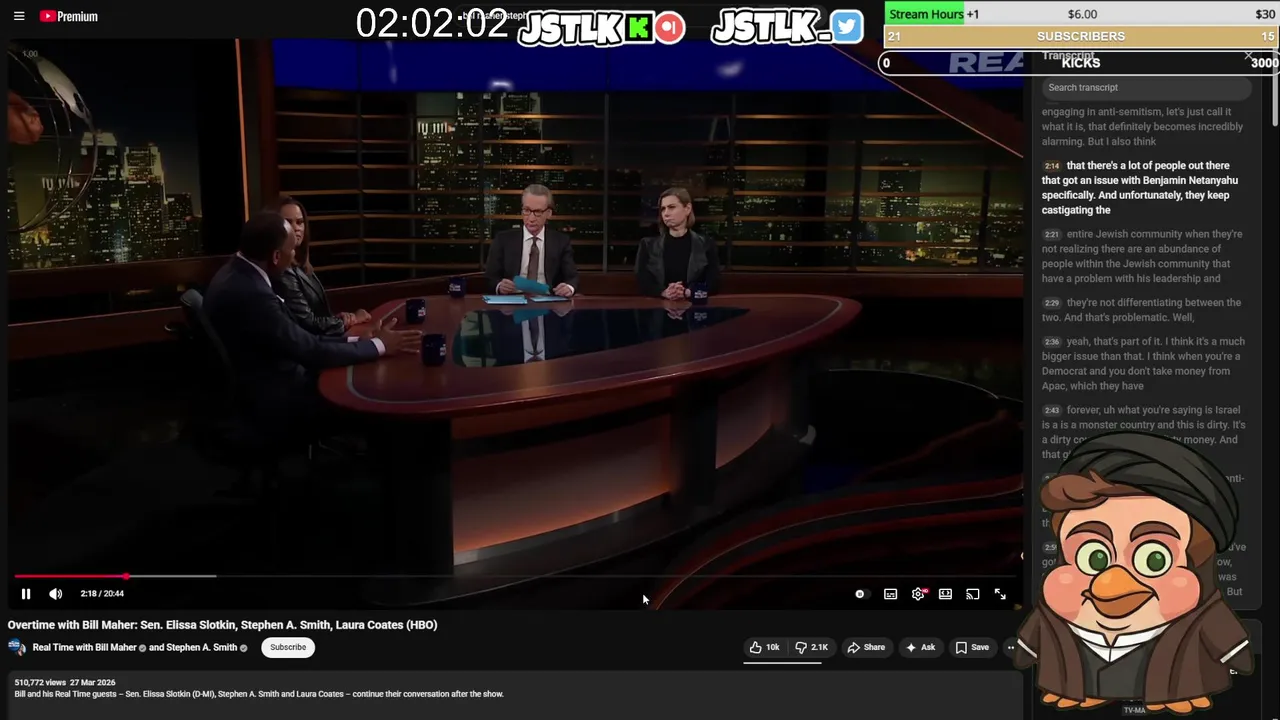This screenshot has width=1280, height=720.
Task: Click the SUBSCRIBERS goal bar
Action: coord(1082,36)
